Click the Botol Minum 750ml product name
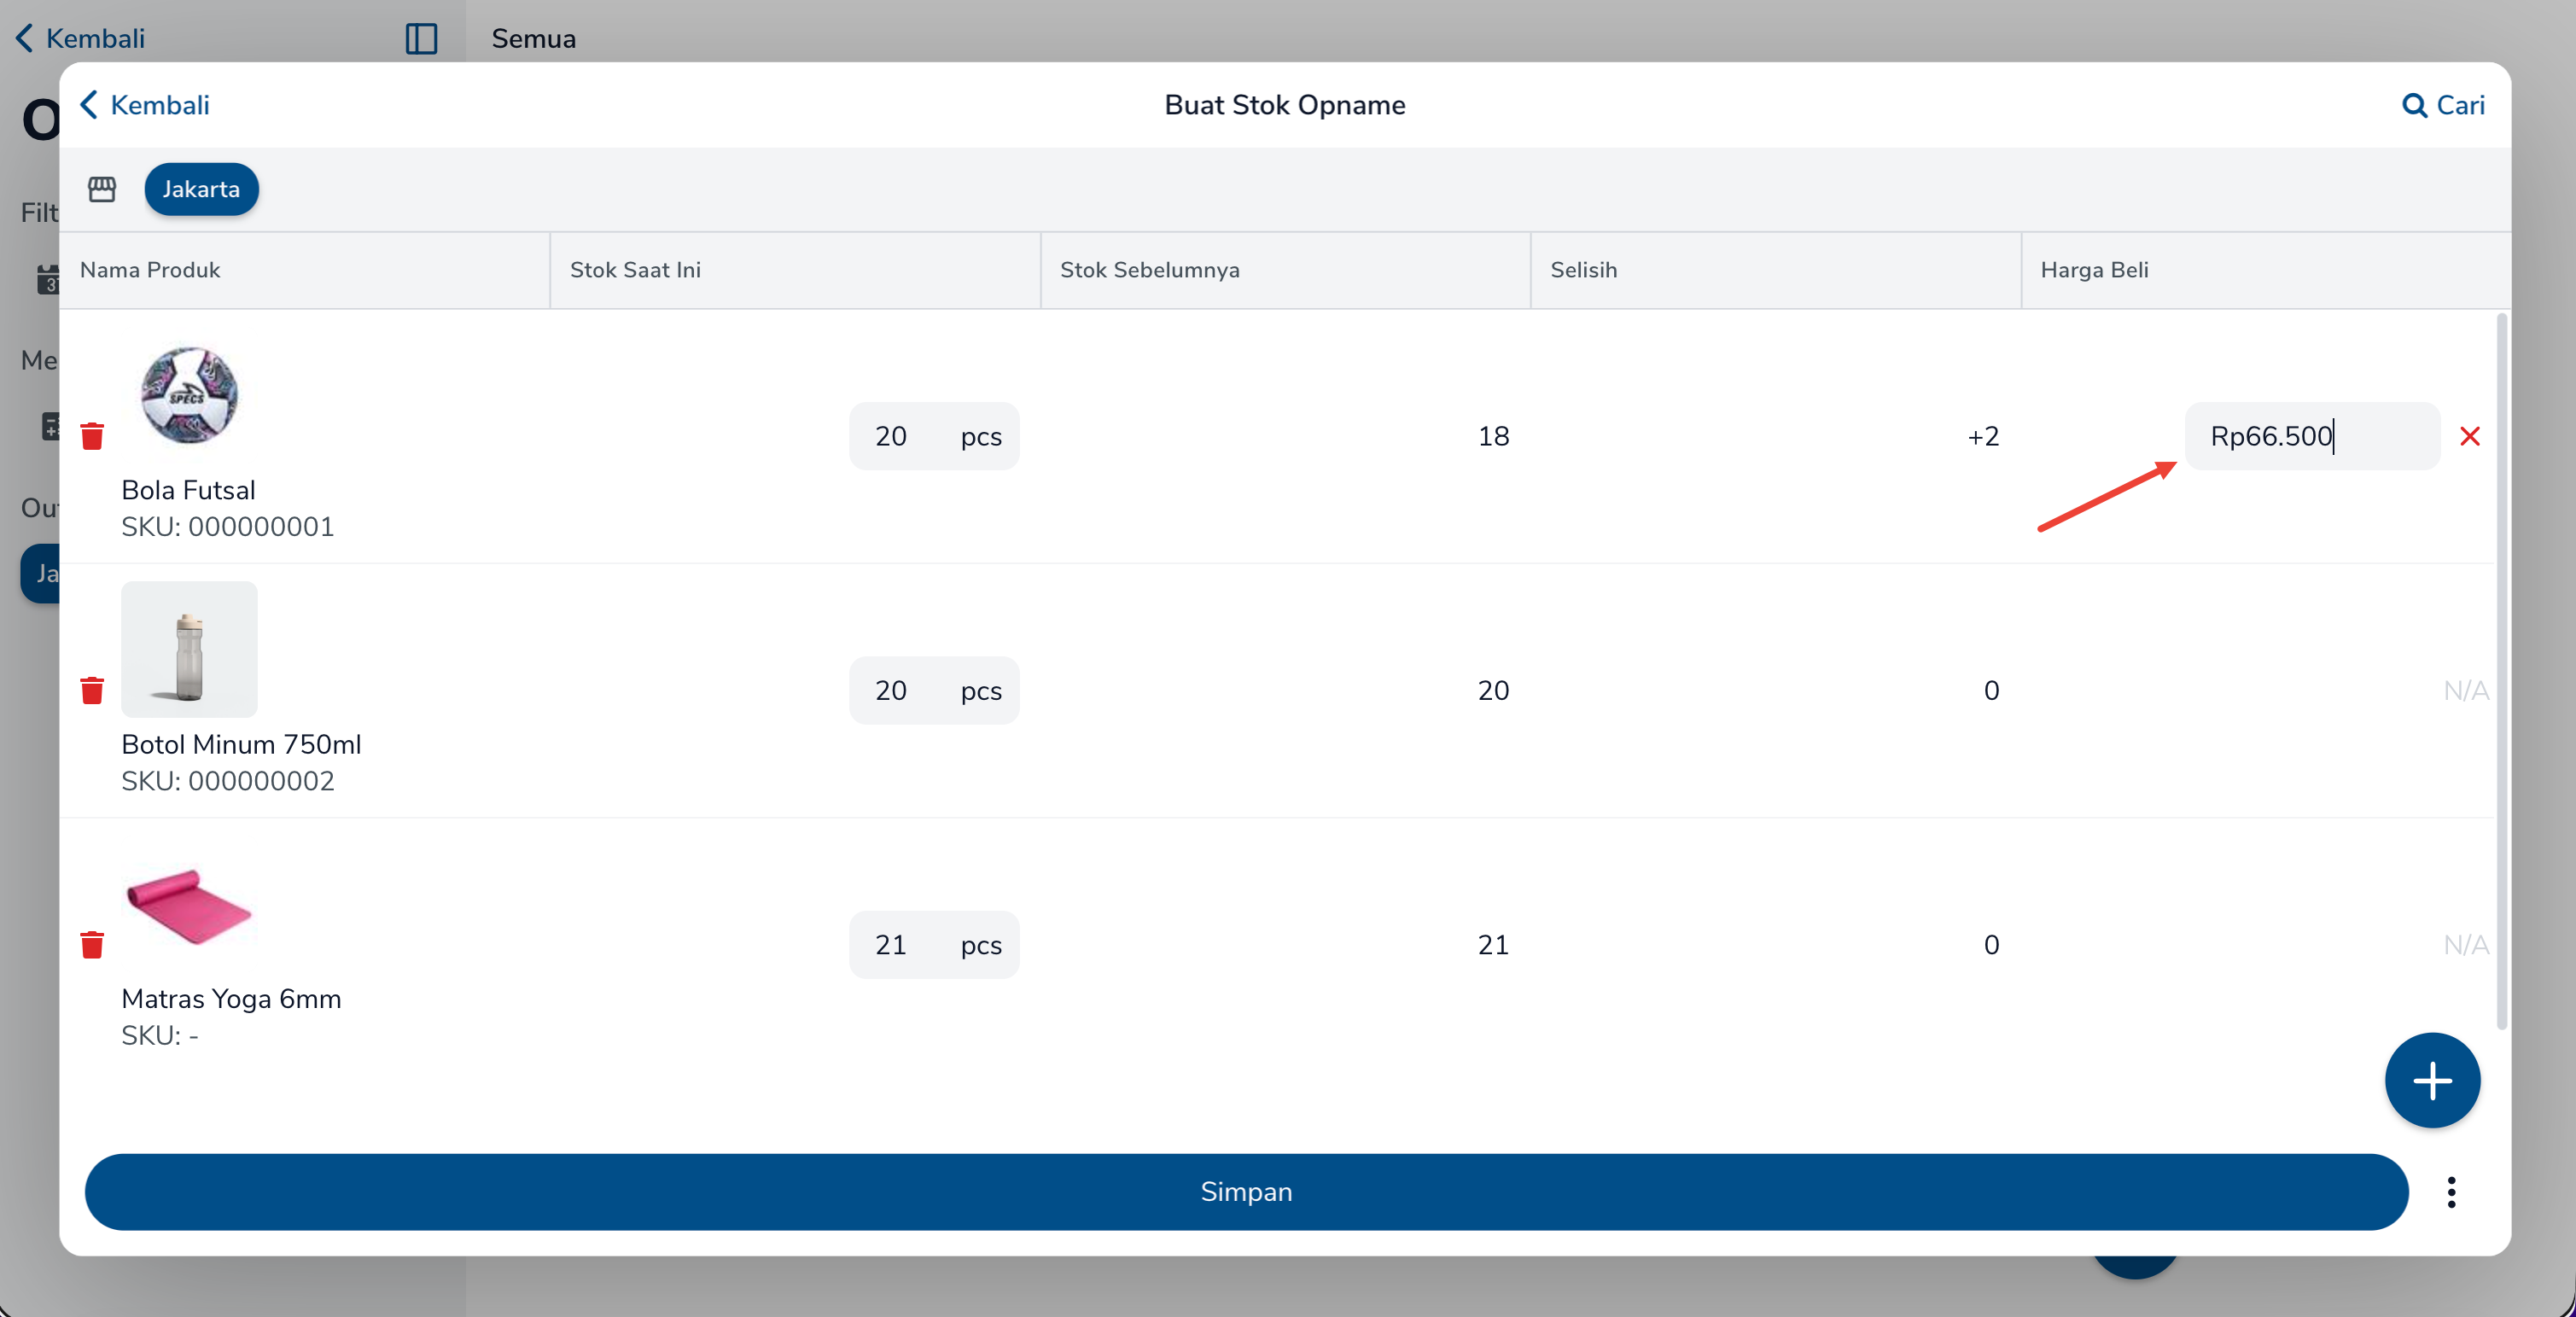The image size is (2576, 1317). point(241,744)
